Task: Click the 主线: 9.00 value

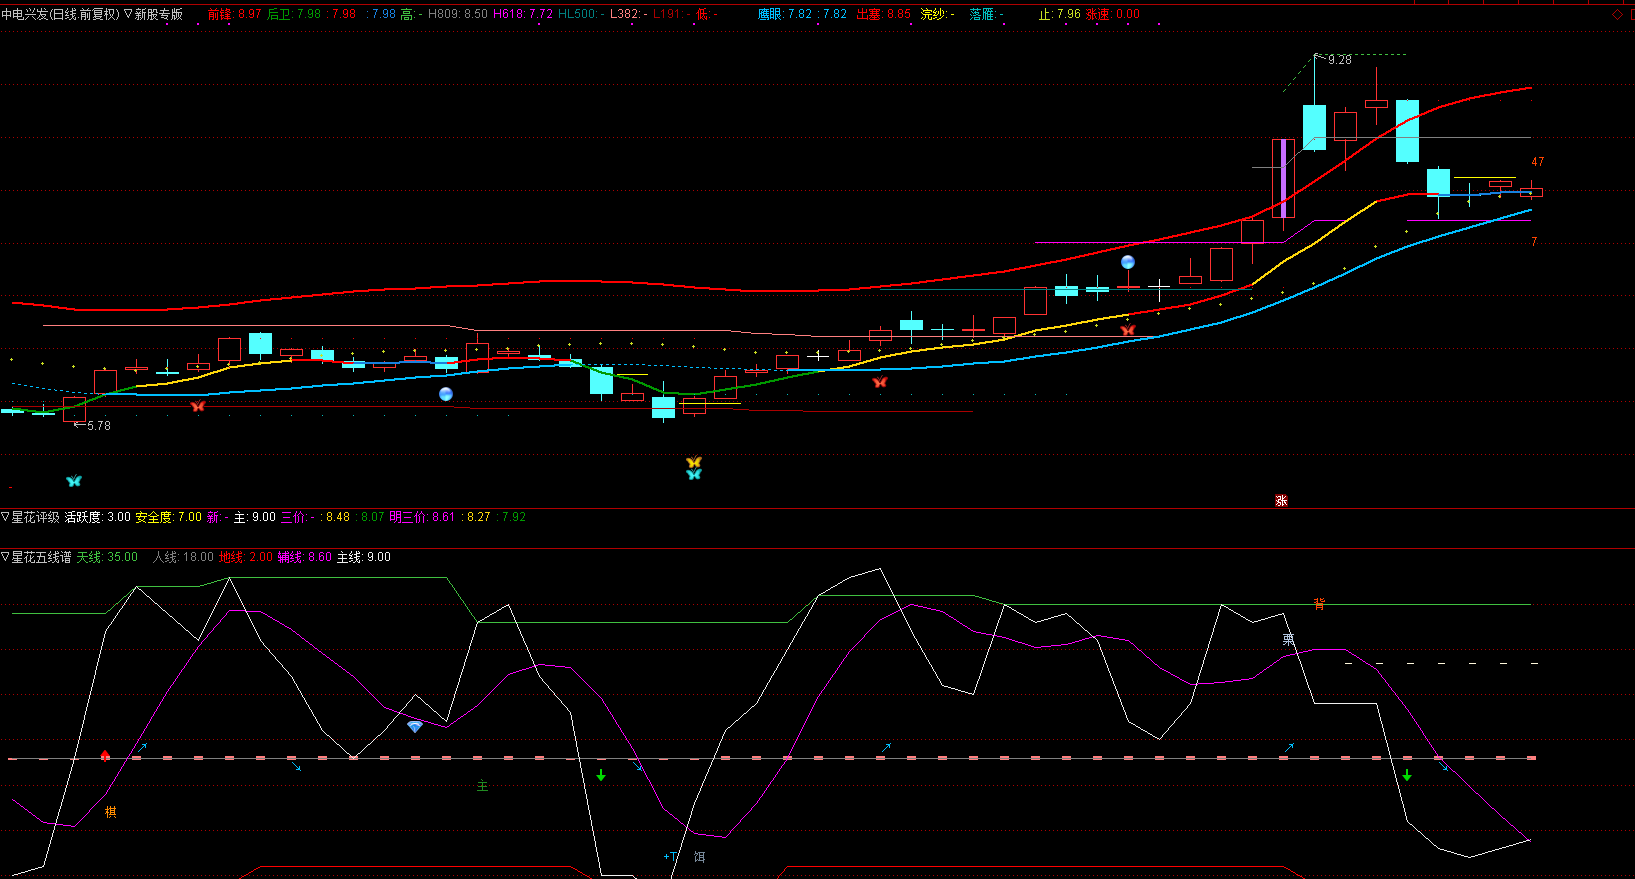Action: [x=364, y=557]
